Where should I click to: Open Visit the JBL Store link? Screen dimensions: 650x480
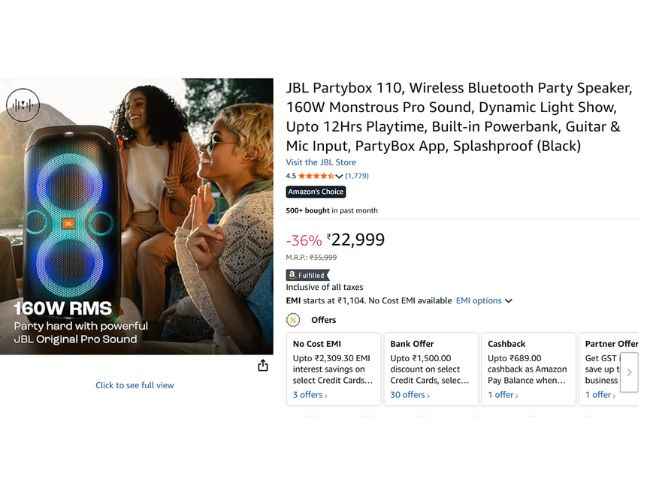[x=321, y=162]
